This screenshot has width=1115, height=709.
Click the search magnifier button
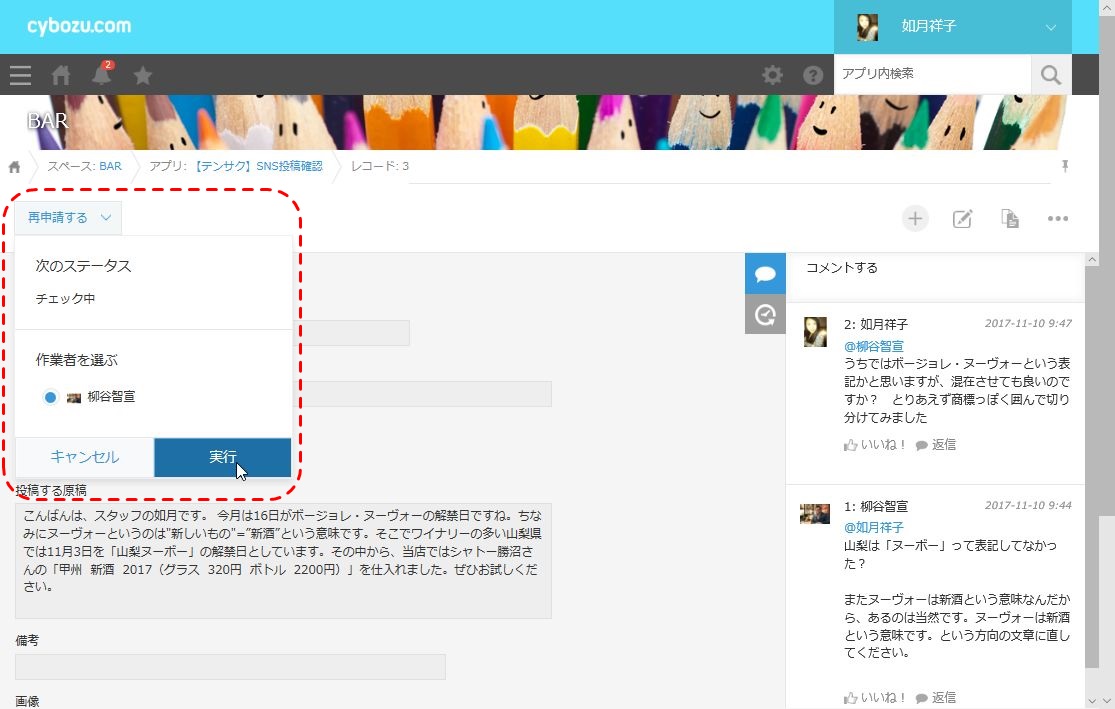click(1051, 74)
